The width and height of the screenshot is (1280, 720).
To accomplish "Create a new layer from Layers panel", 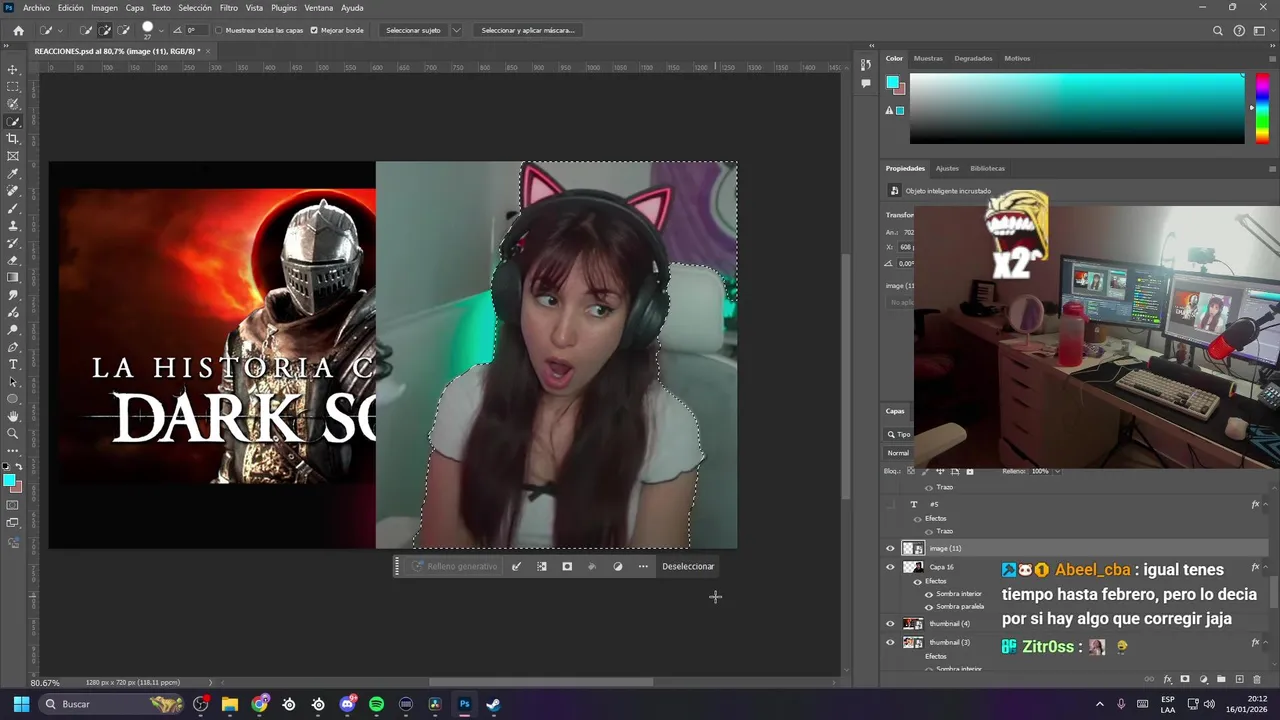I will 1239,680.
